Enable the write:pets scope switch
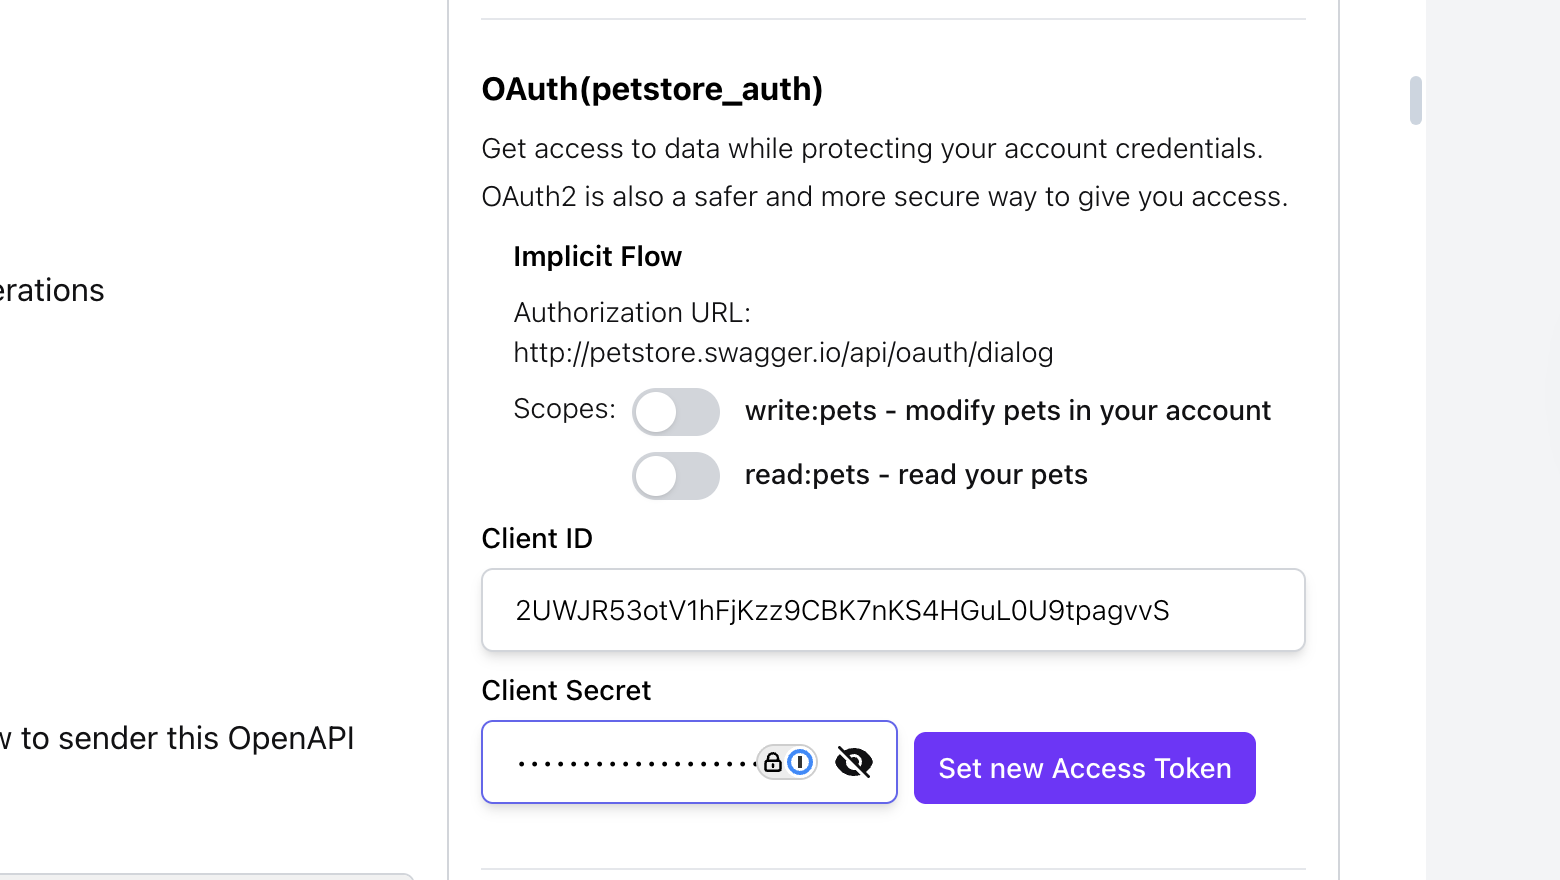Screen dimensions: 1560x880 pyautogui.click(x=675, y=412)
